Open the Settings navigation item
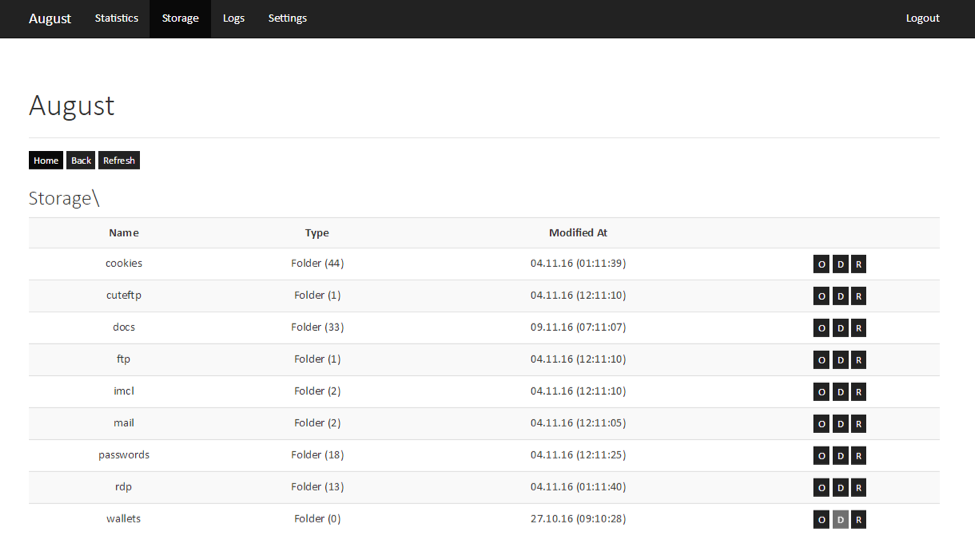Image resolution: width=975 pixels, height=548 pixels. [x=287, y=19]
